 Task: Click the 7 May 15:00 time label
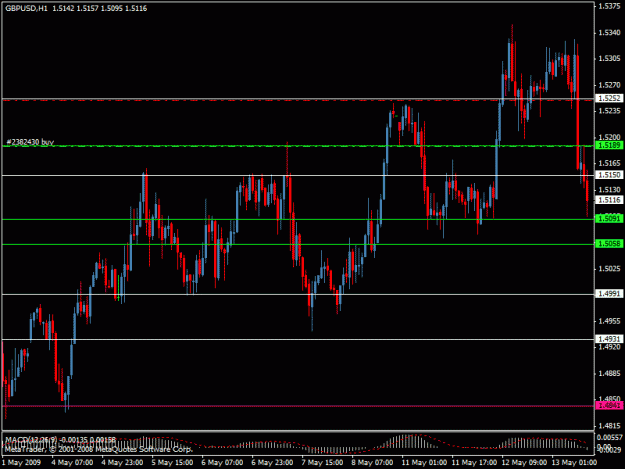point(322,463)
